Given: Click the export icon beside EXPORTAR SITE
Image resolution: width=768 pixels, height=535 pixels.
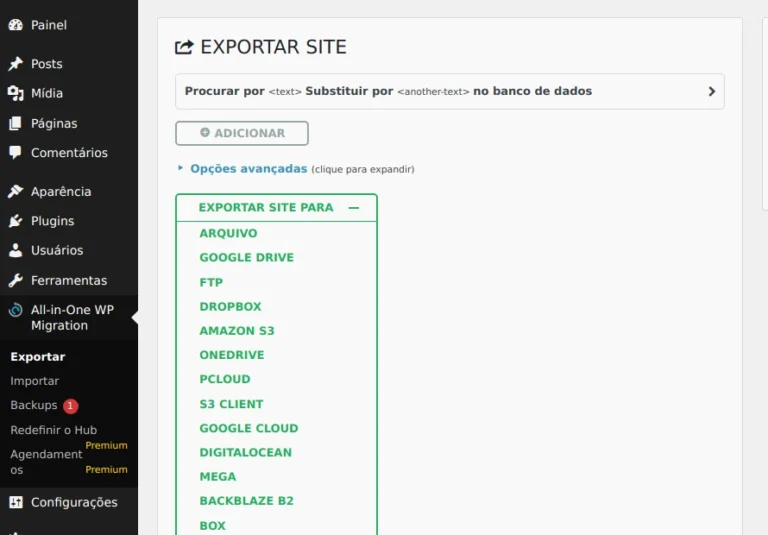Looking at the screenshot, I should click(184, 47).
